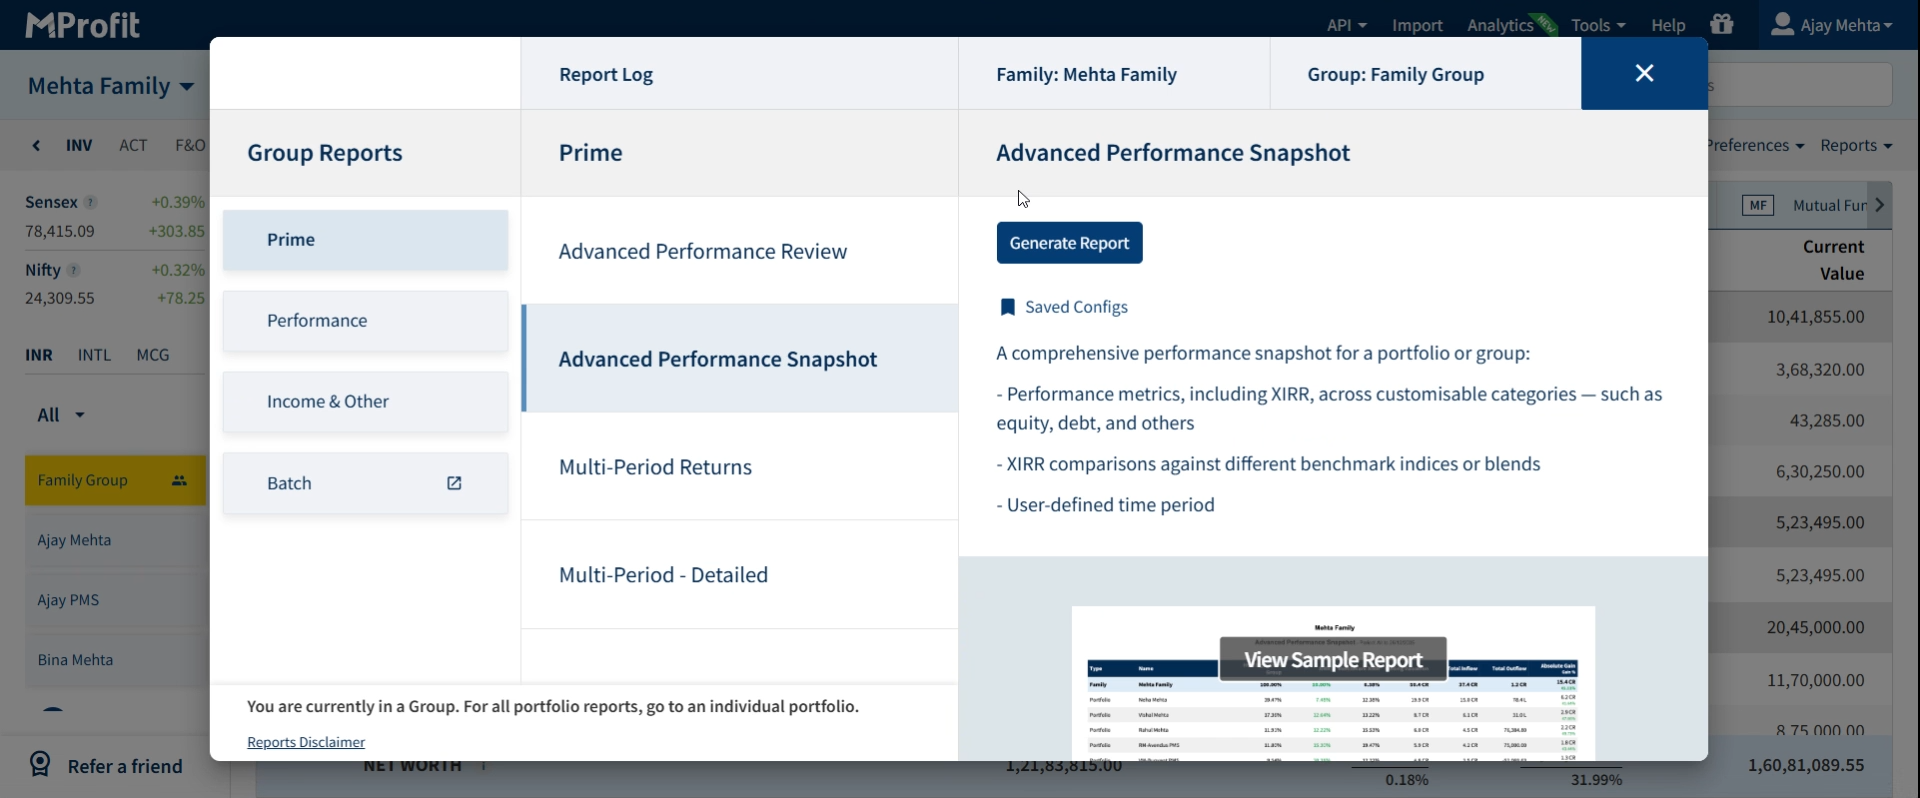Close the reports dialog with X

(x=1644, y=73)
